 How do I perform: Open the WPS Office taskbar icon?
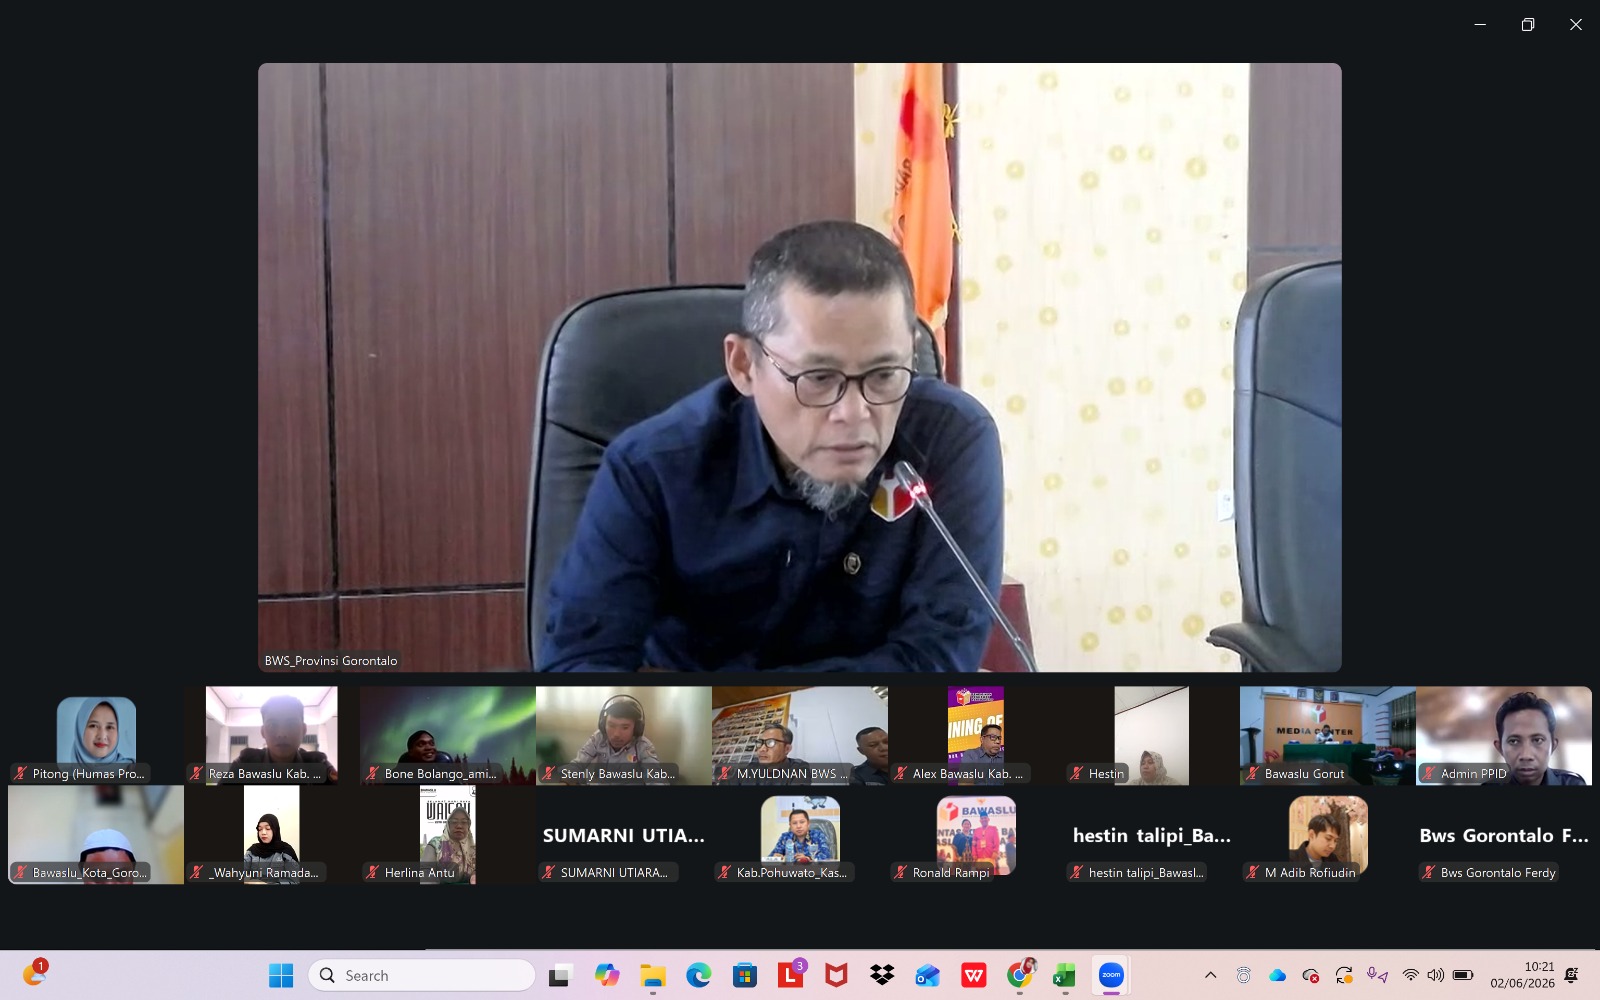click(973, 975)
